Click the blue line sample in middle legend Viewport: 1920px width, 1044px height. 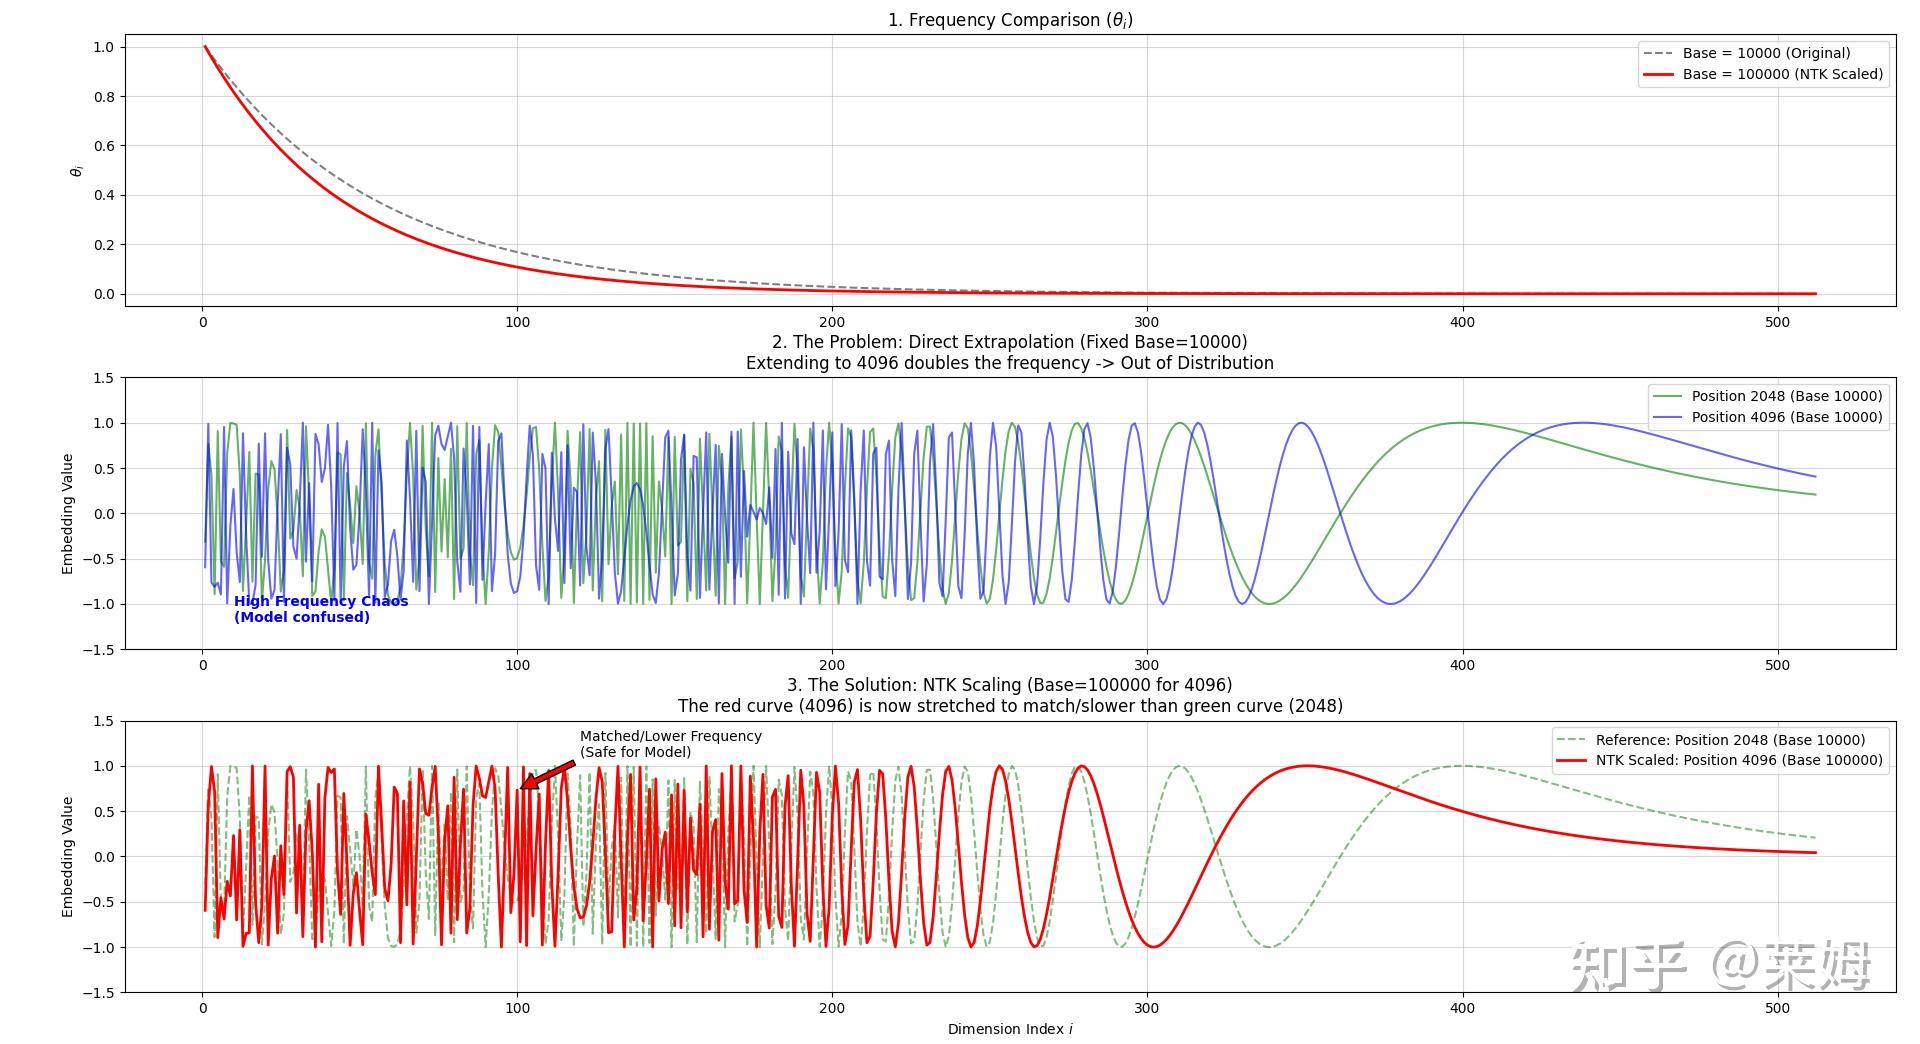(x=1667, y=417)
